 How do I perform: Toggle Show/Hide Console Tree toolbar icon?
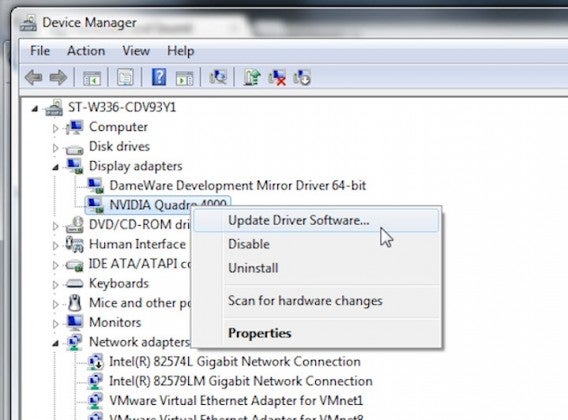click(92, 78)
